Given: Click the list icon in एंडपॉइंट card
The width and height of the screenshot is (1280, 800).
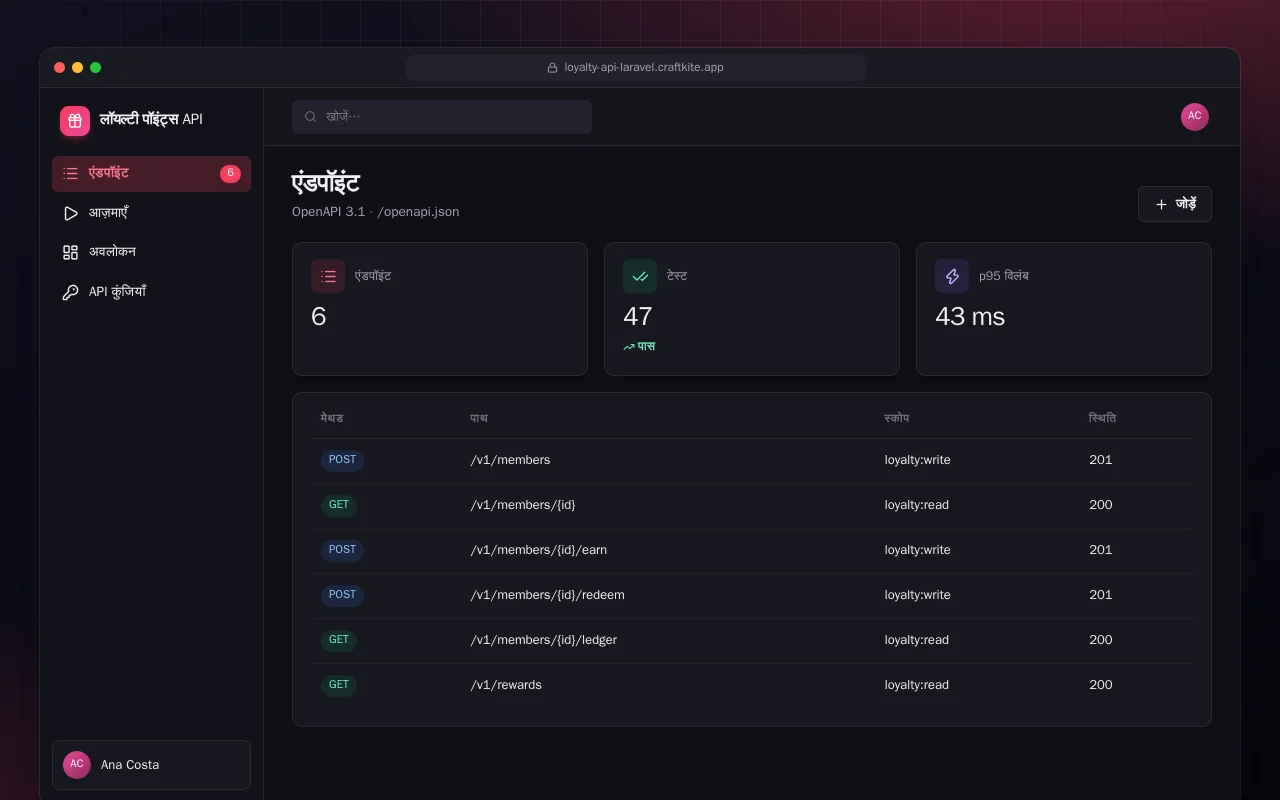Looking at the screenshot, I should (x=328, y=276).
